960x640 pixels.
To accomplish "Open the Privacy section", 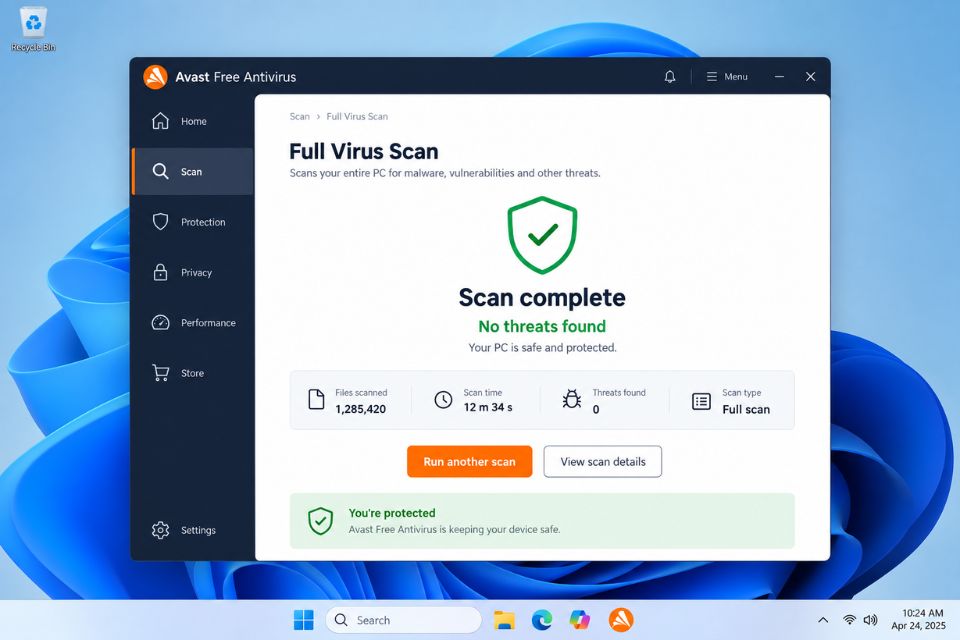I will coord(192,272).
